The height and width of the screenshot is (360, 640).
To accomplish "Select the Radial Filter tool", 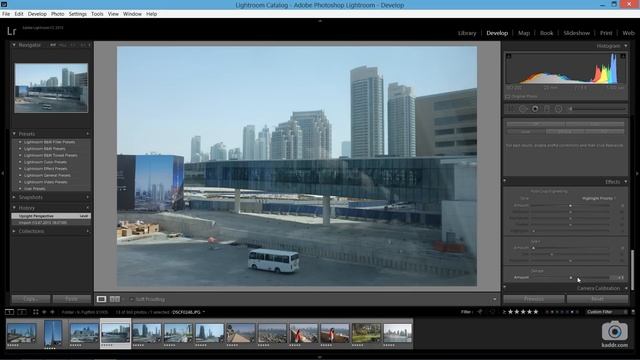I will pyautogui.click(x=559, y=109).
